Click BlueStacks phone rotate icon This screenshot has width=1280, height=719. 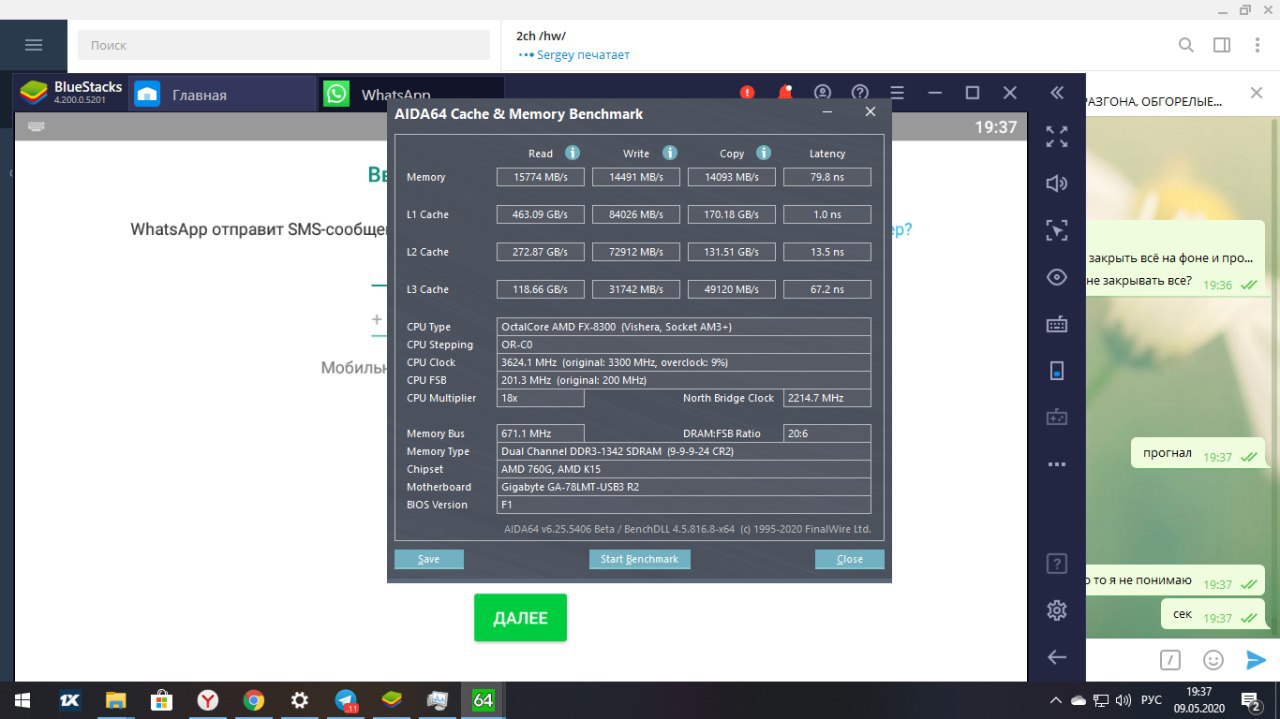(x=1057, y=371)
